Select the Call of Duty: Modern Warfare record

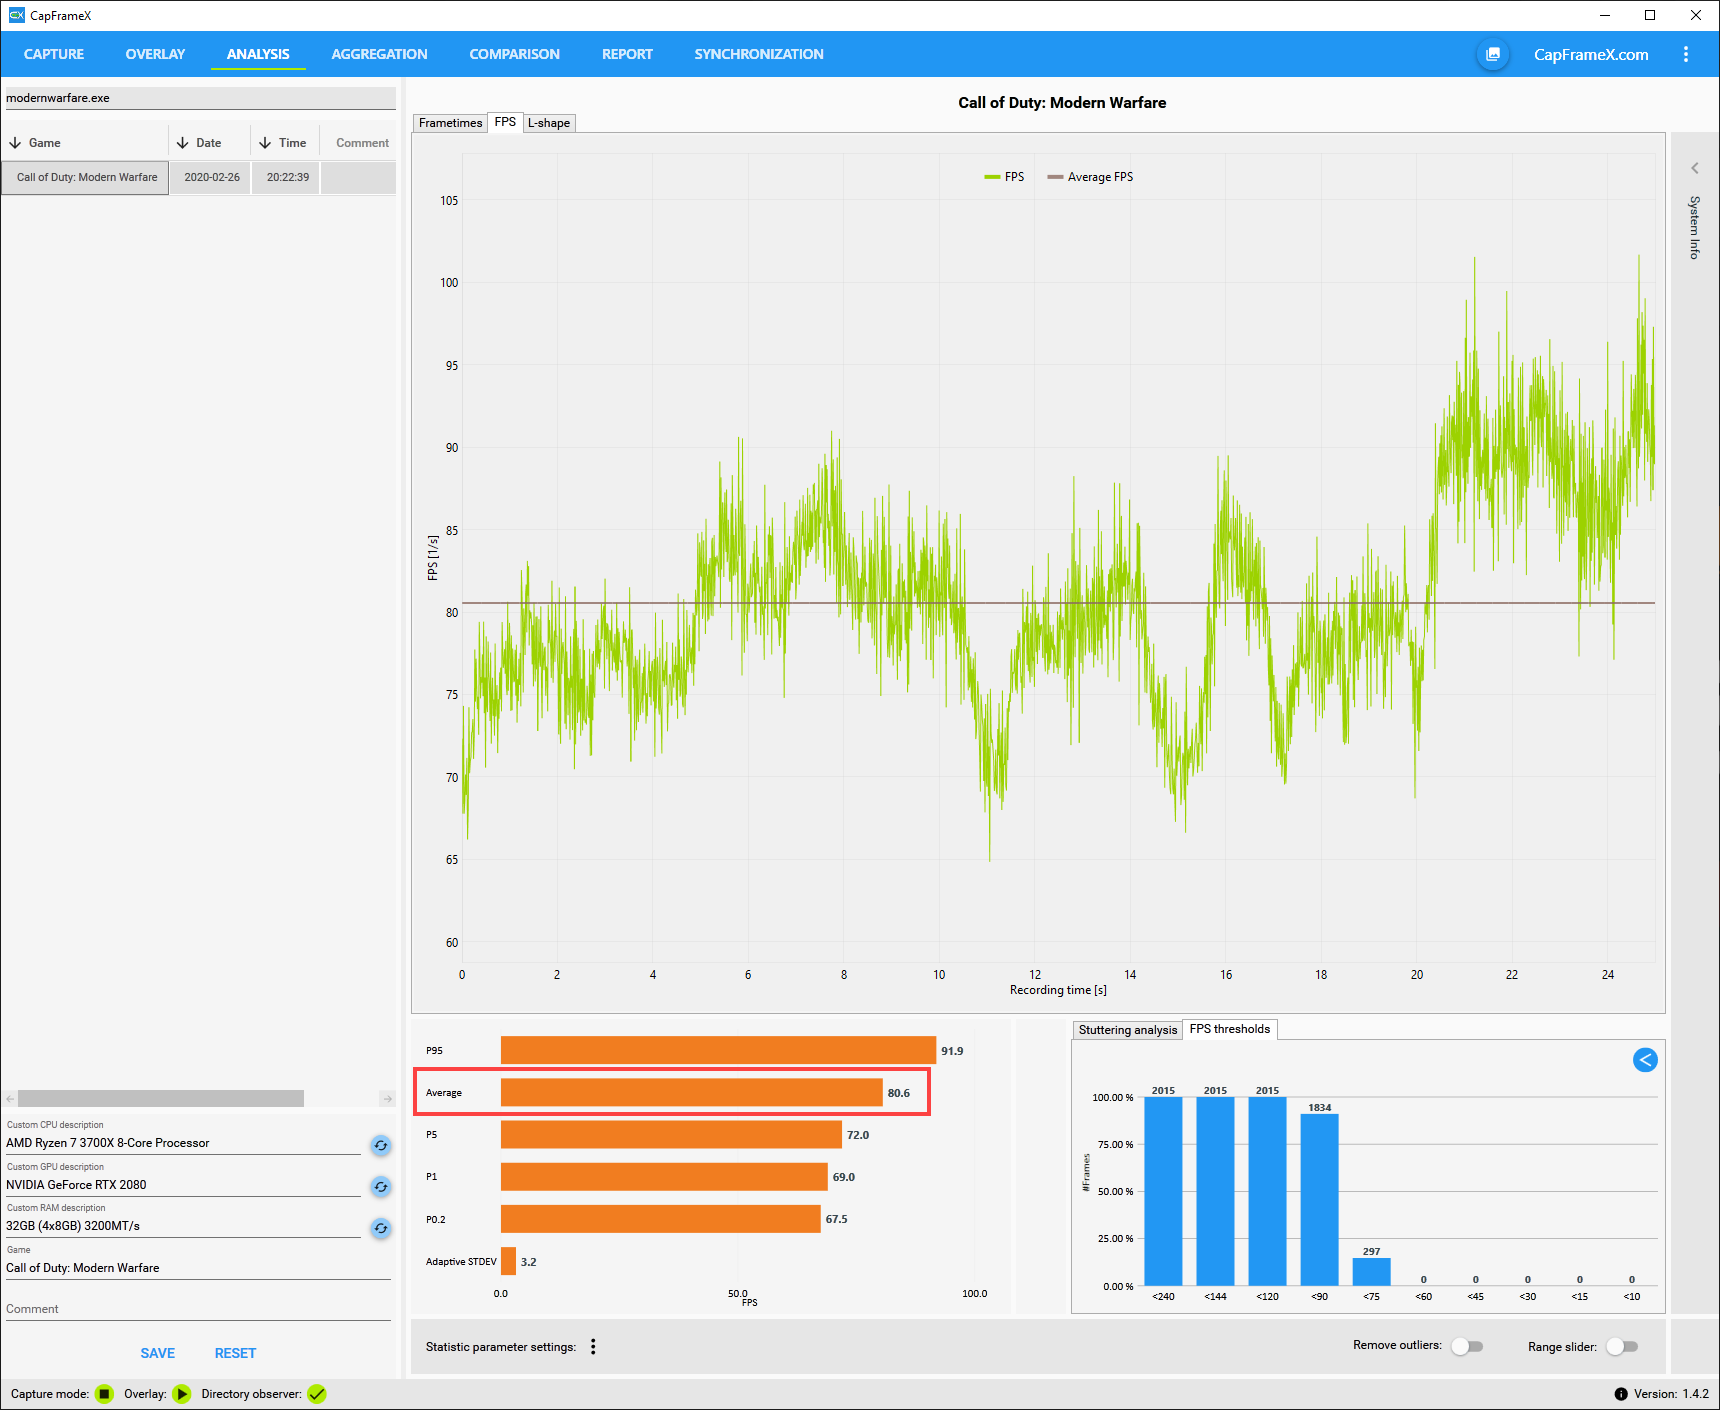[x=86, y=177]
